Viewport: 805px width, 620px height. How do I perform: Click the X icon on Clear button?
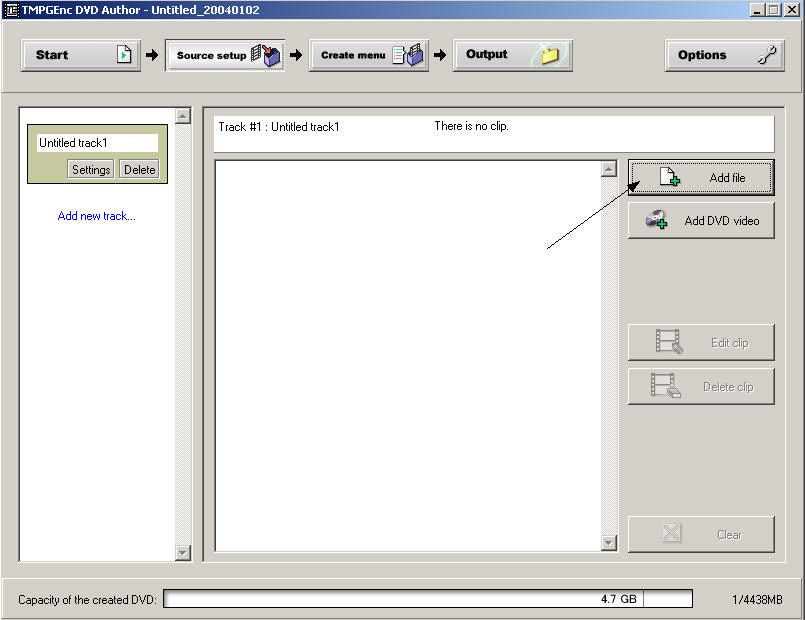coord(672,533)
